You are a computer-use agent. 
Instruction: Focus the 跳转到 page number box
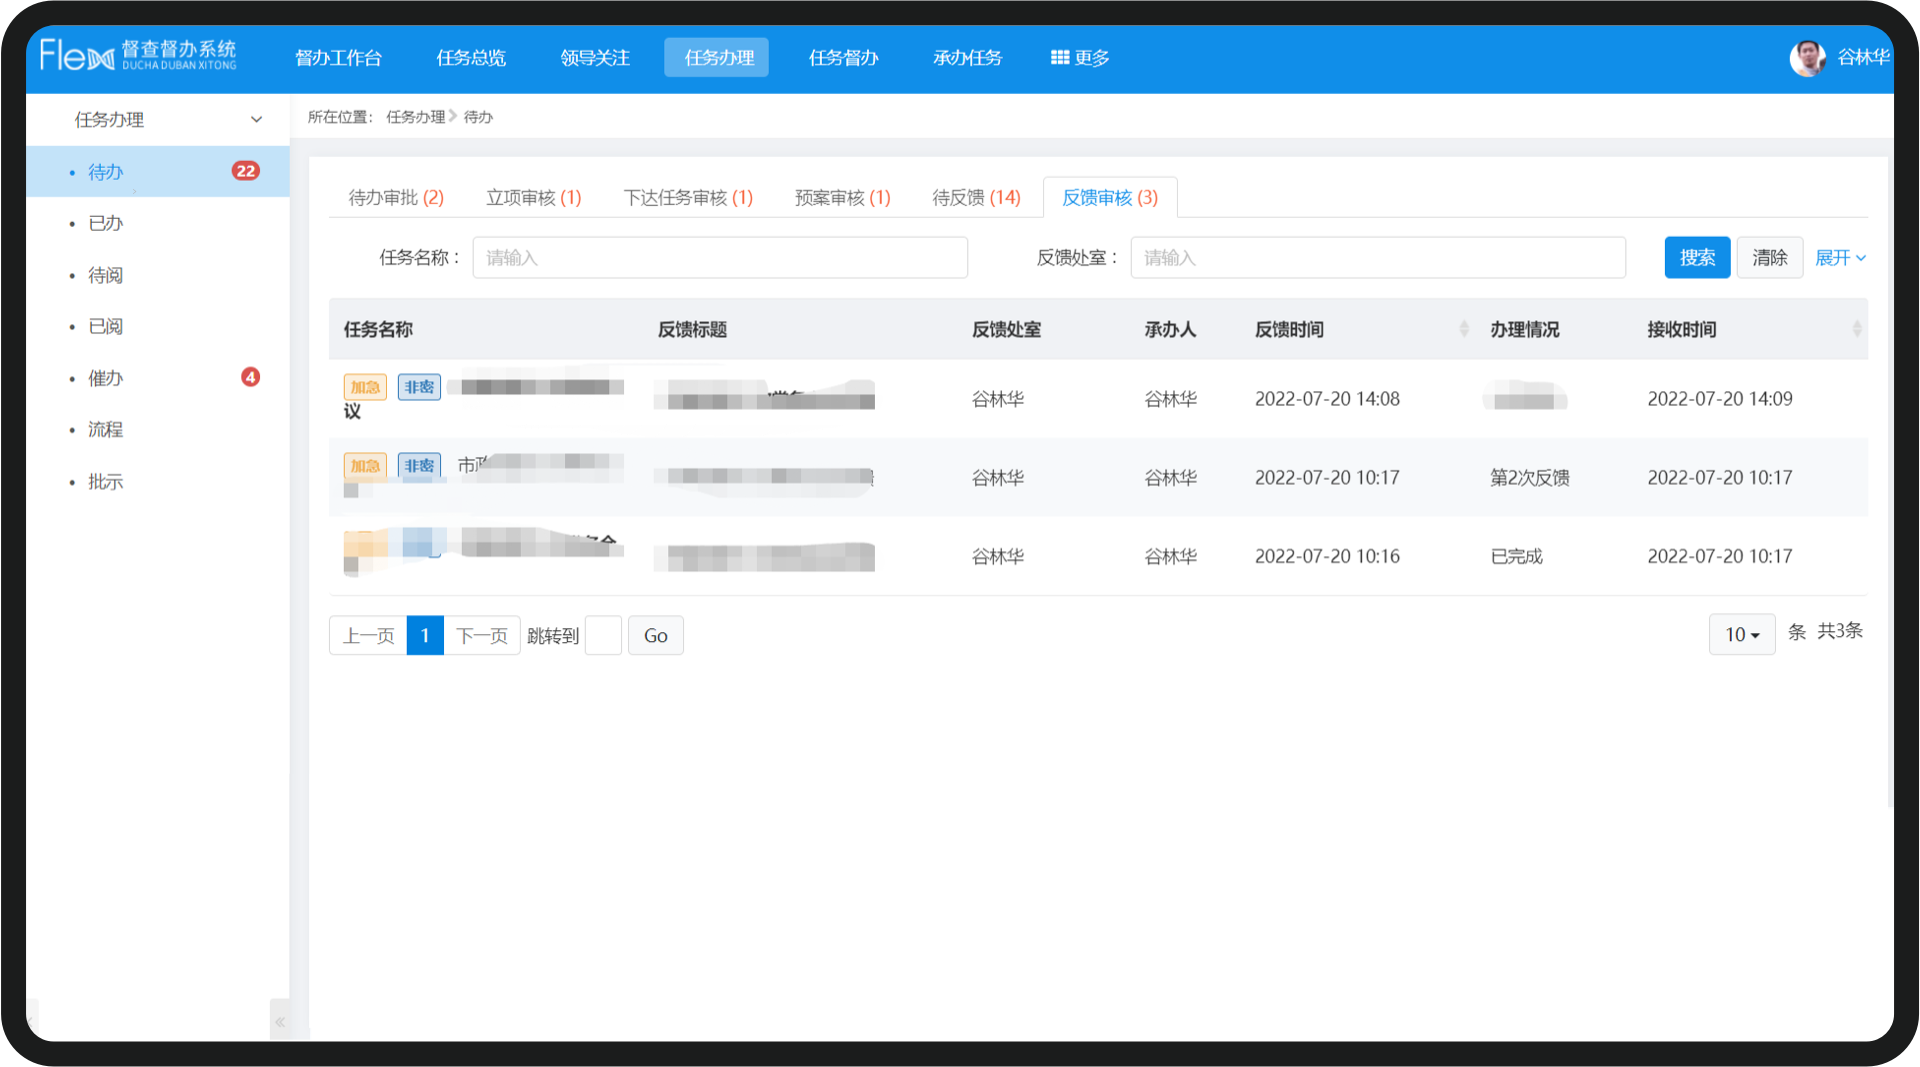[x=603, y=635]
